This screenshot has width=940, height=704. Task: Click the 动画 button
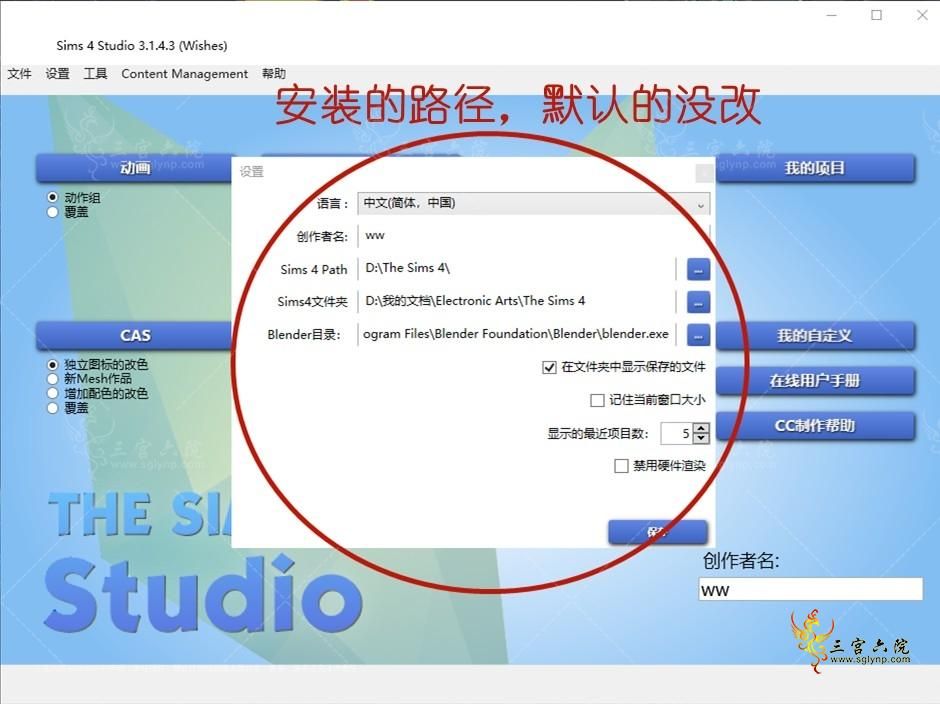point(134,168)
